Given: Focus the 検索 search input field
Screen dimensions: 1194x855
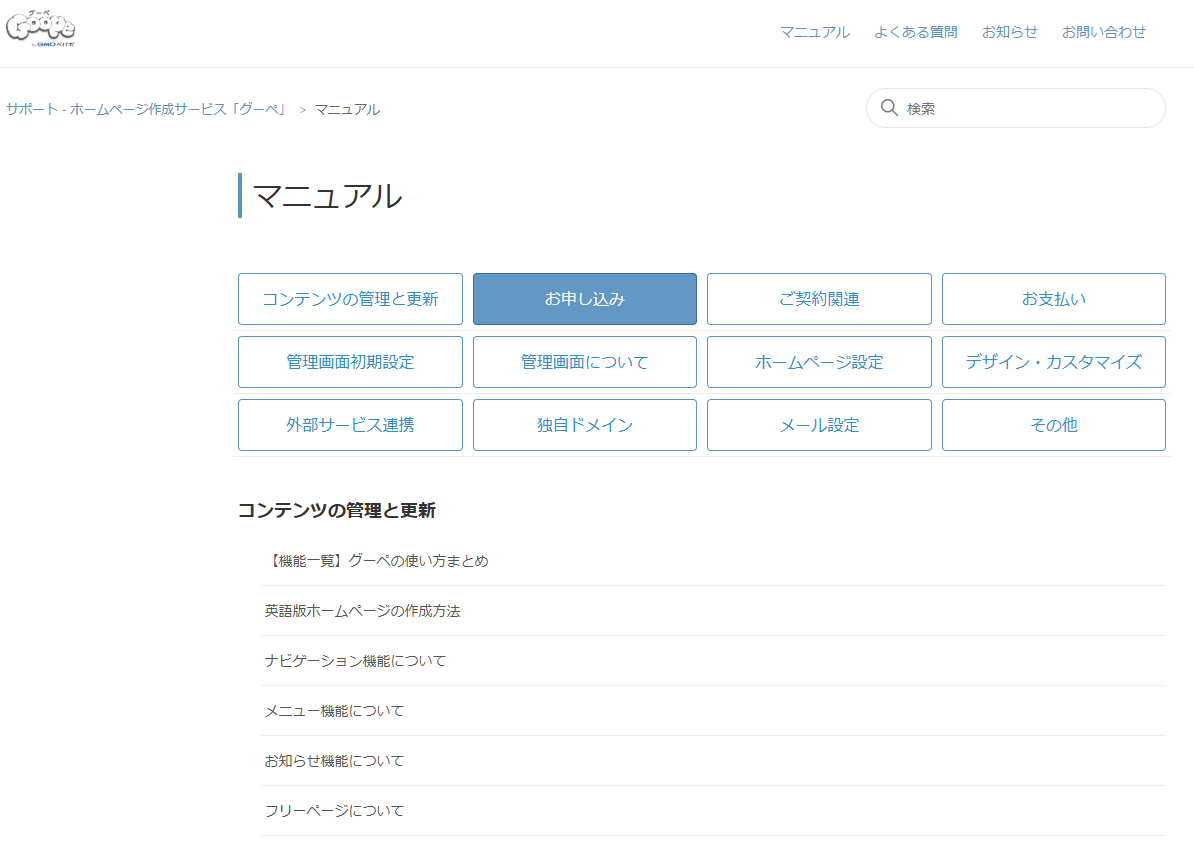Looking at the screenshot, I should 1025,108.
